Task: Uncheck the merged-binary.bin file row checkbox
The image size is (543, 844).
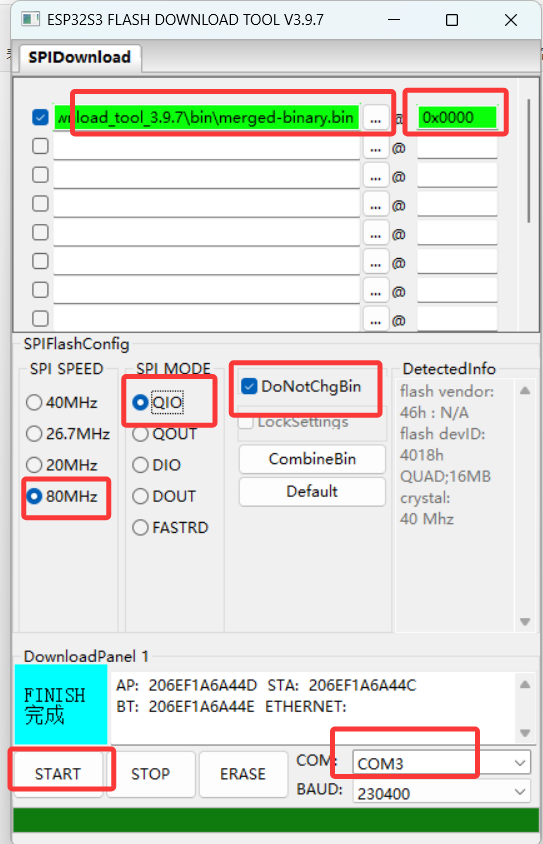Action: tap(40, 117)
